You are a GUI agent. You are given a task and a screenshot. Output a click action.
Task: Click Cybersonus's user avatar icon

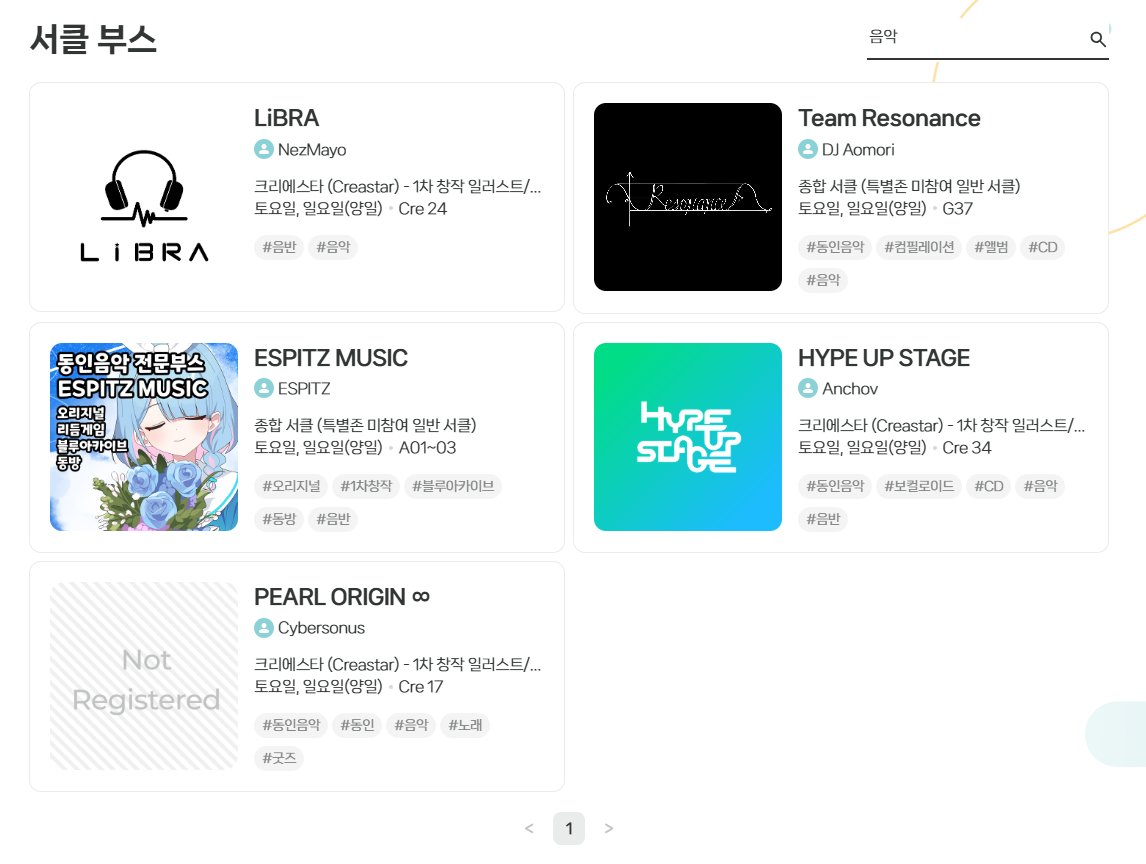tap(264, 627)
